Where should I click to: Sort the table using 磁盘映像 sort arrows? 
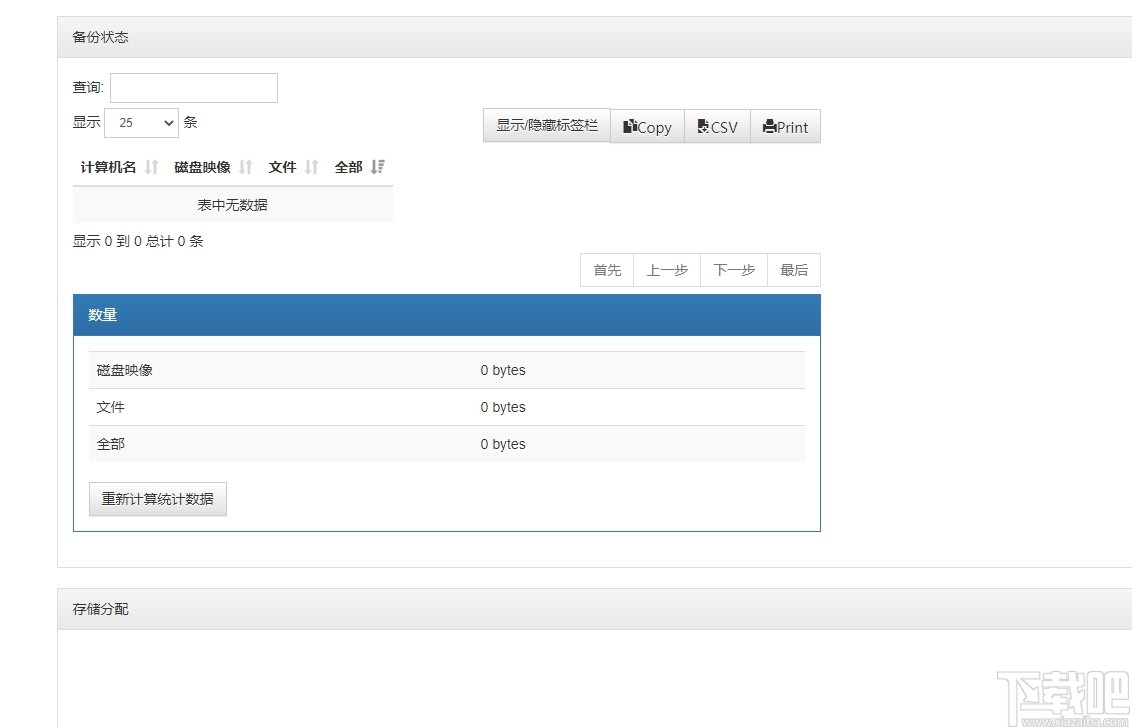click(x=246, y=167)
